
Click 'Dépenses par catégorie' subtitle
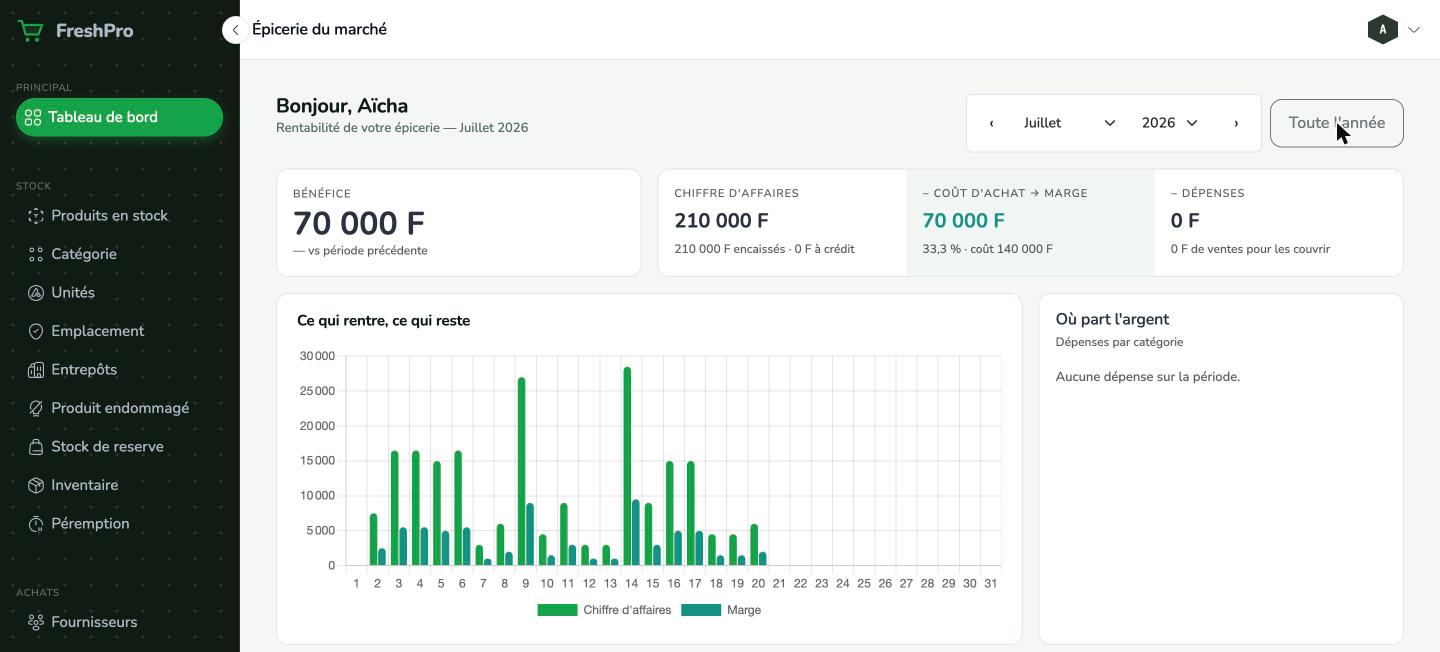(1119, 342)
